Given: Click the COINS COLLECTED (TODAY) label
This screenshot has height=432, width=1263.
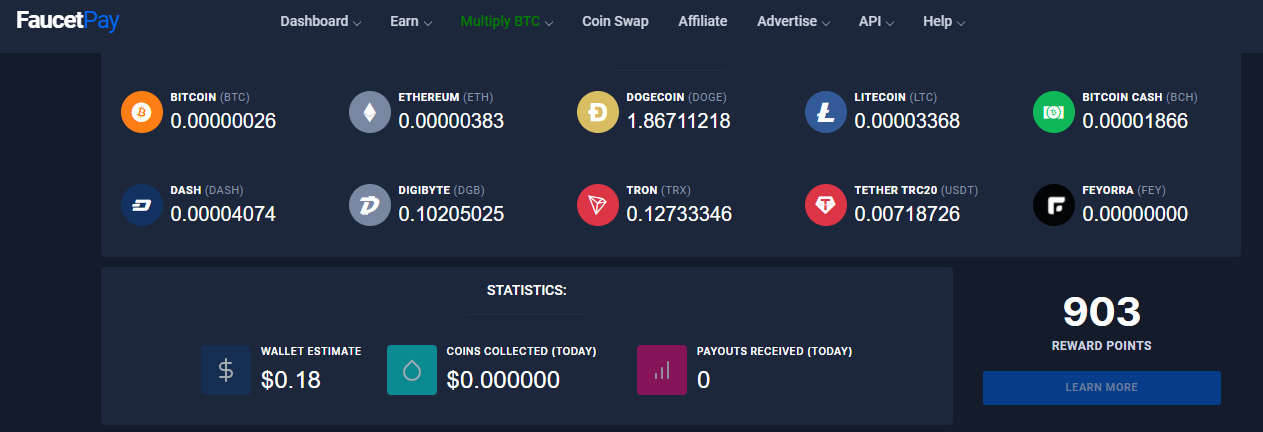Looking at the screenshot, I should 521,352.
